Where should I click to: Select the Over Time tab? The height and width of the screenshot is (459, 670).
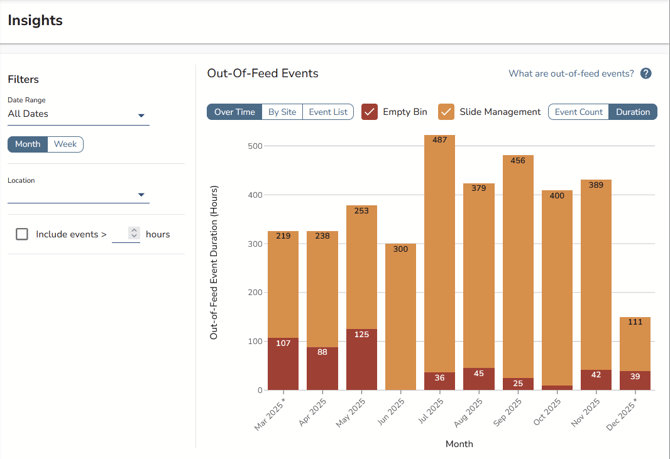click(x=235, y=112)
